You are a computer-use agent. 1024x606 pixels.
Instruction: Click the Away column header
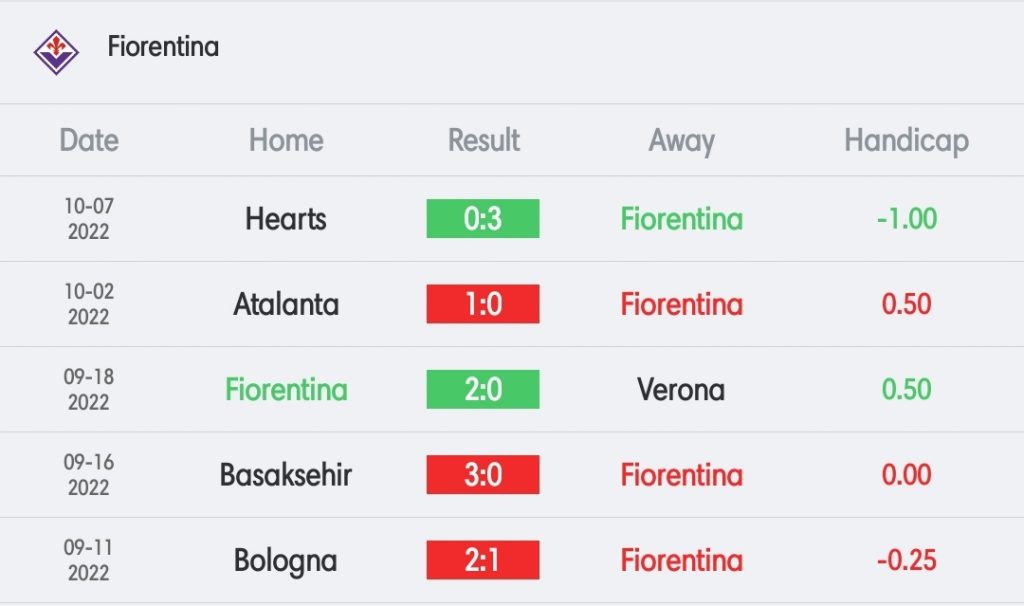tap(682, 142)
